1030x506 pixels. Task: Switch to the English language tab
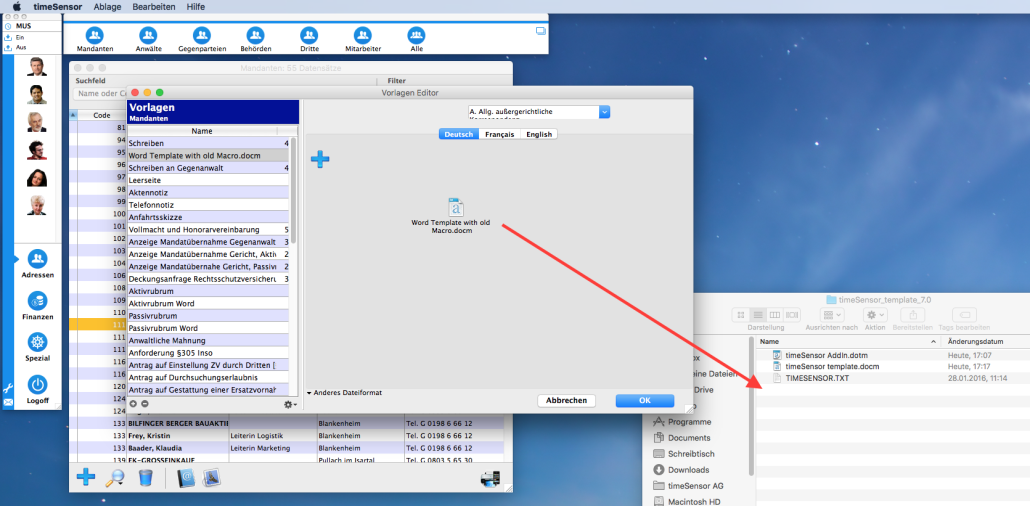click(x=539, y=134)
